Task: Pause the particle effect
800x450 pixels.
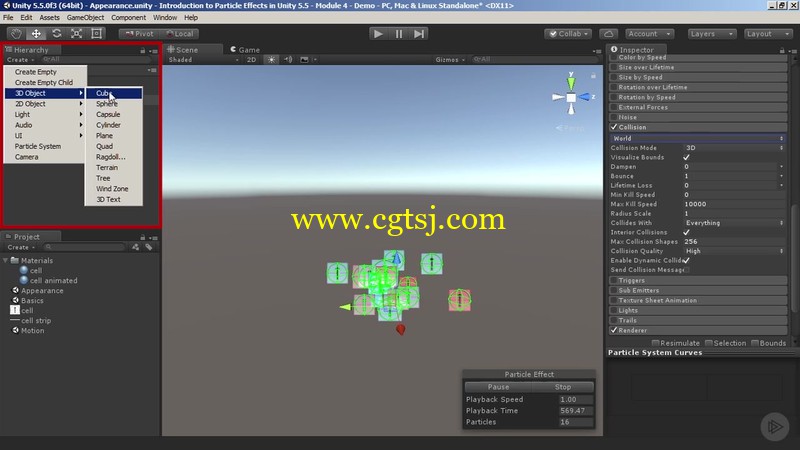Action: click(497, 387)
